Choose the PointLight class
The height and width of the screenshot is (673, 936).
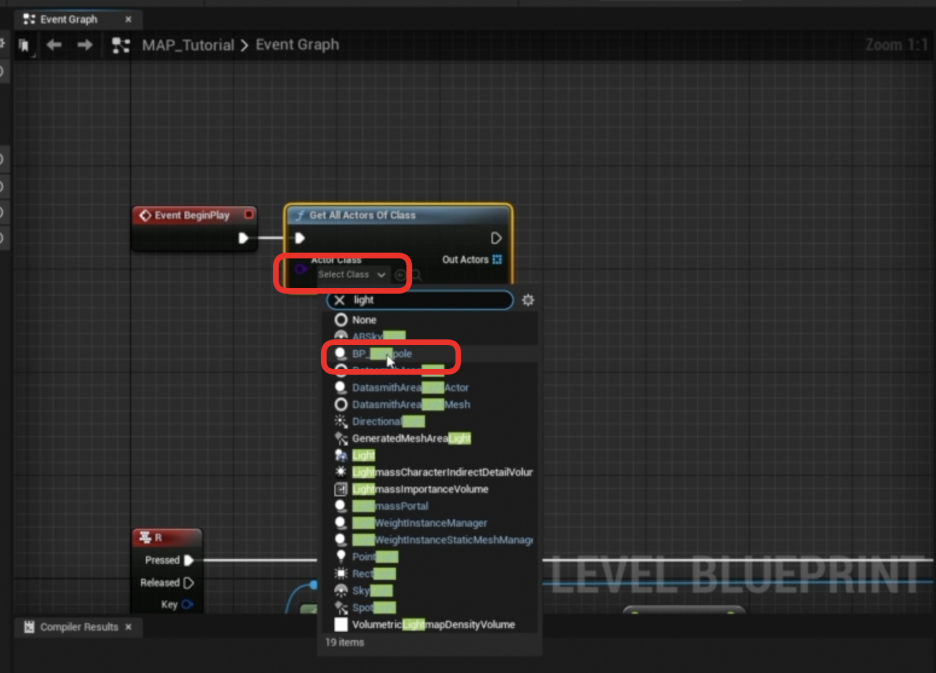(430, 557)
